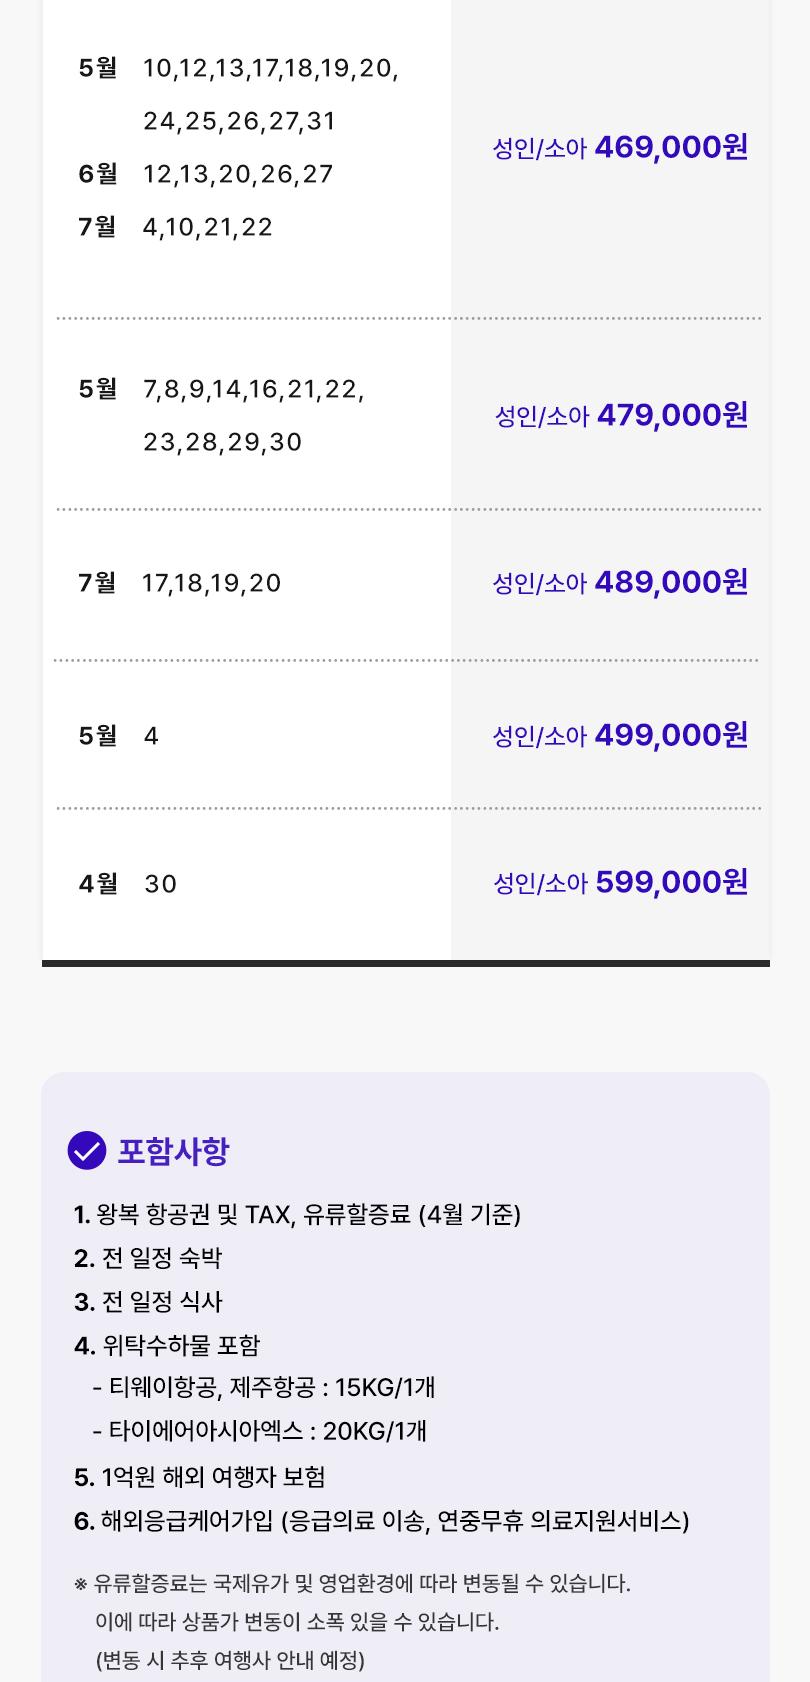Image resolution: width=810 pixels, height=1682 pixels.
Task: Select the 왕복 항공권 및 TAX item
Action: tap(297, 1214)
